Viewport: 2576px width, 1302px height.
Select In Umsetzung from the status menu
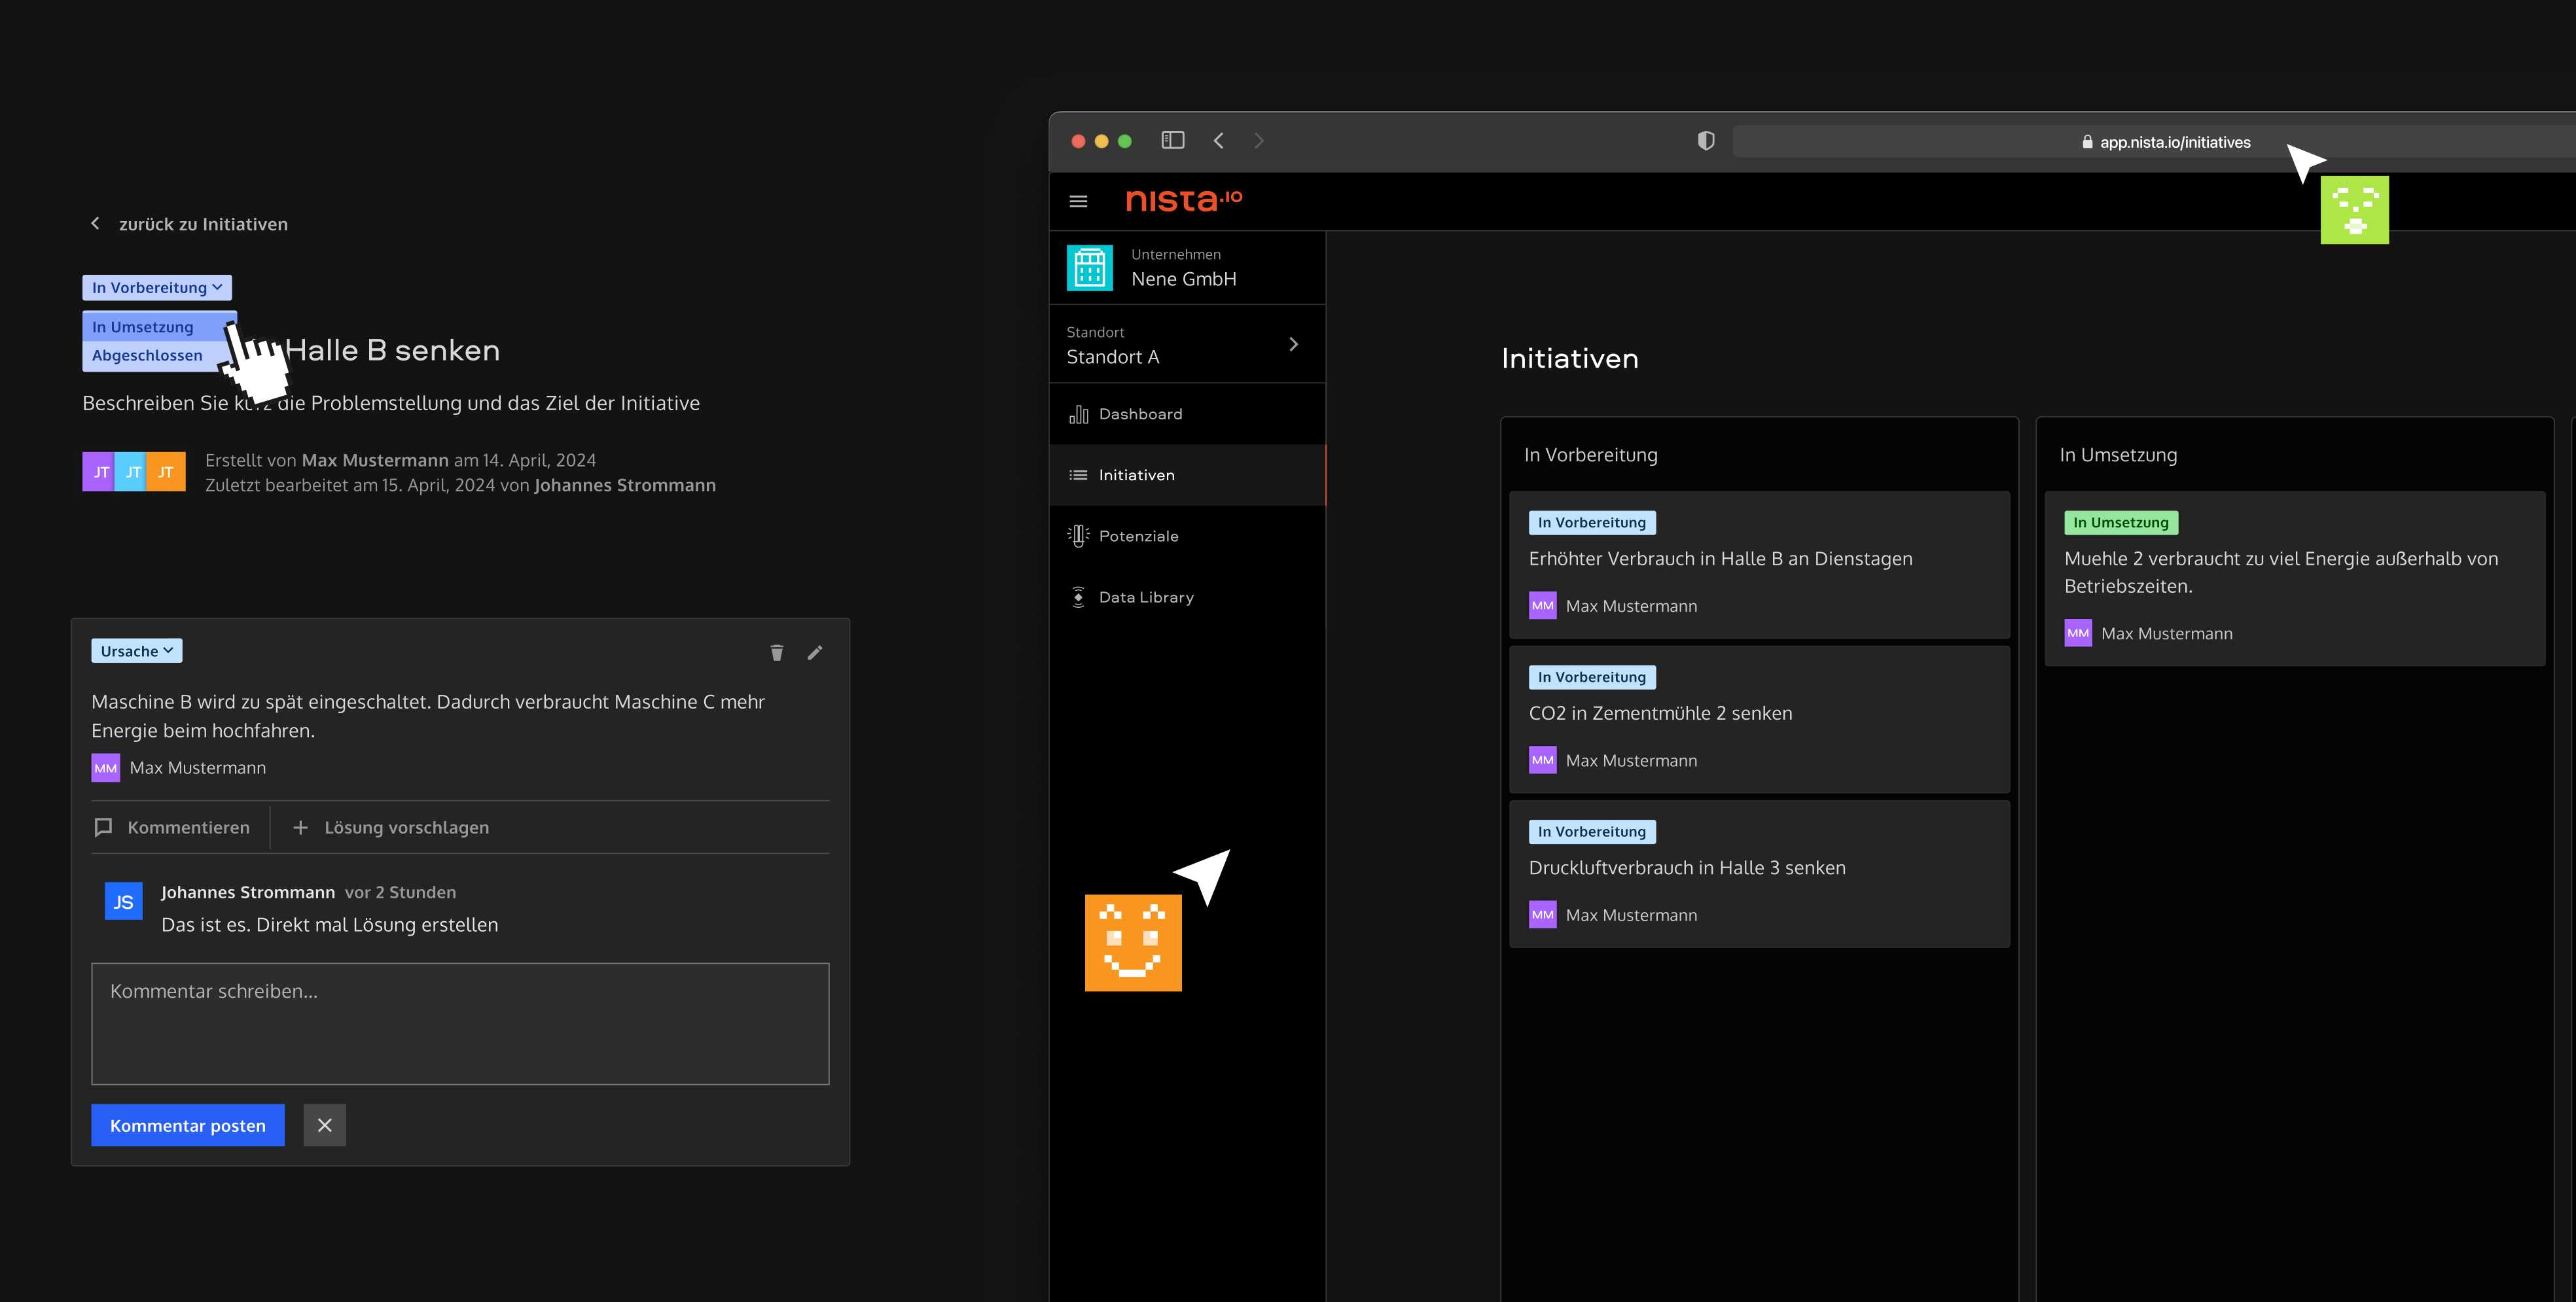143,327
